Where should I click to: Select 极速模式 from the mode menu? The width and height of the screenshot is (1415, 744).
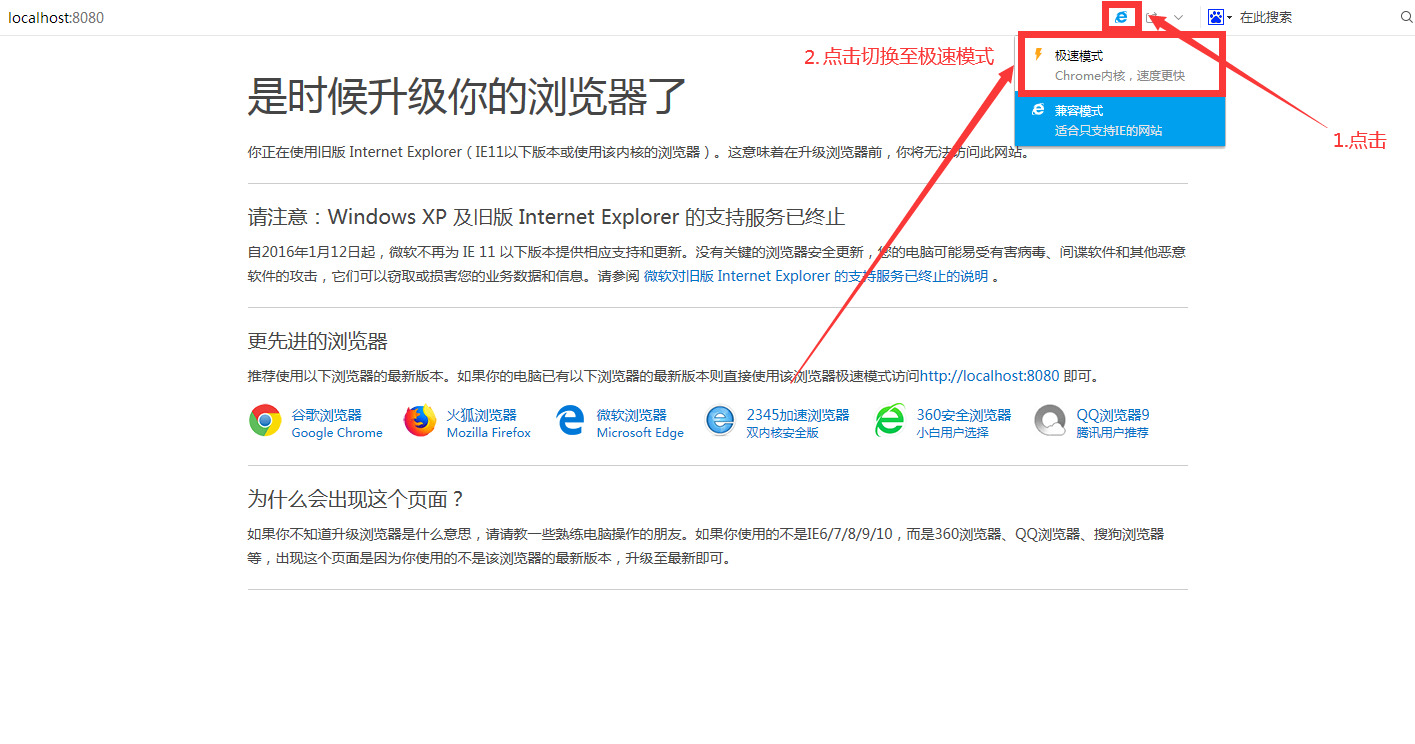(x=1120, y=65)
